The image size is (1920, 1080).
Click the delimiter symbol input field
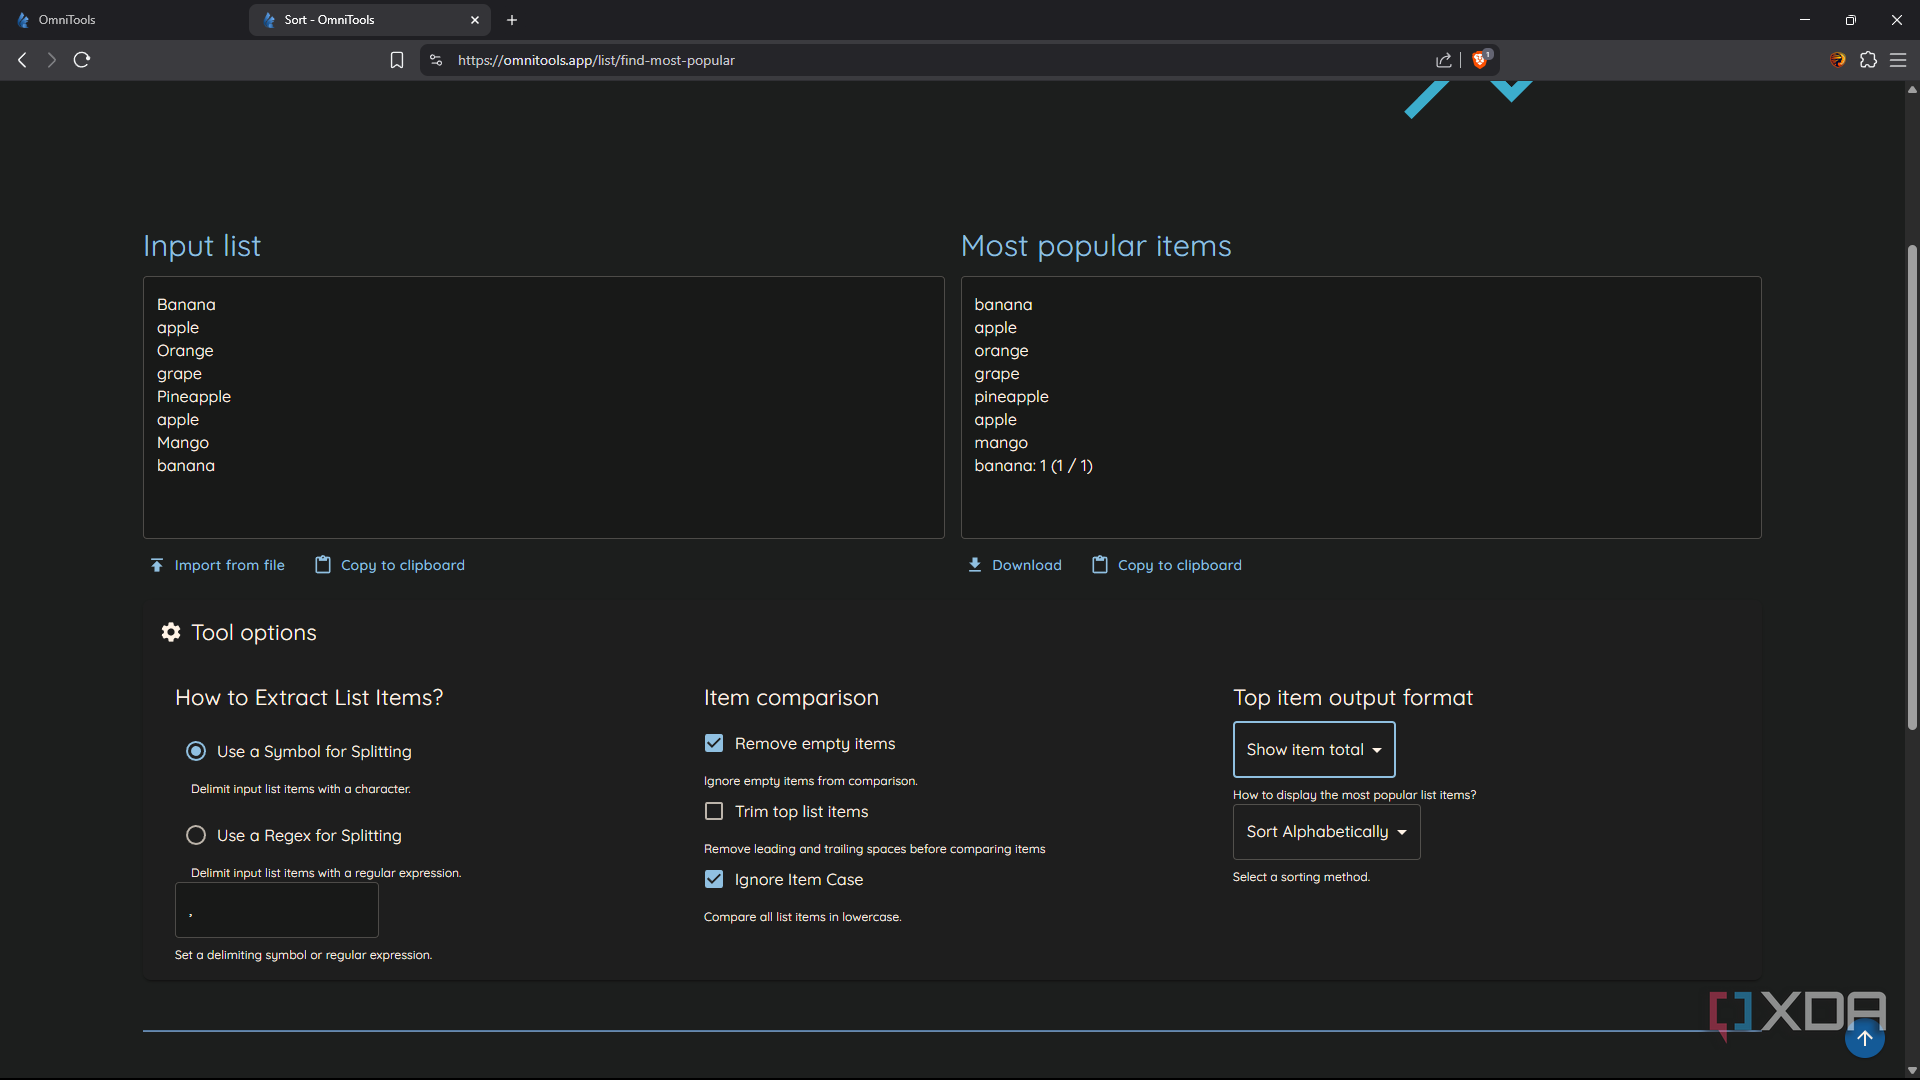(277, 910)
